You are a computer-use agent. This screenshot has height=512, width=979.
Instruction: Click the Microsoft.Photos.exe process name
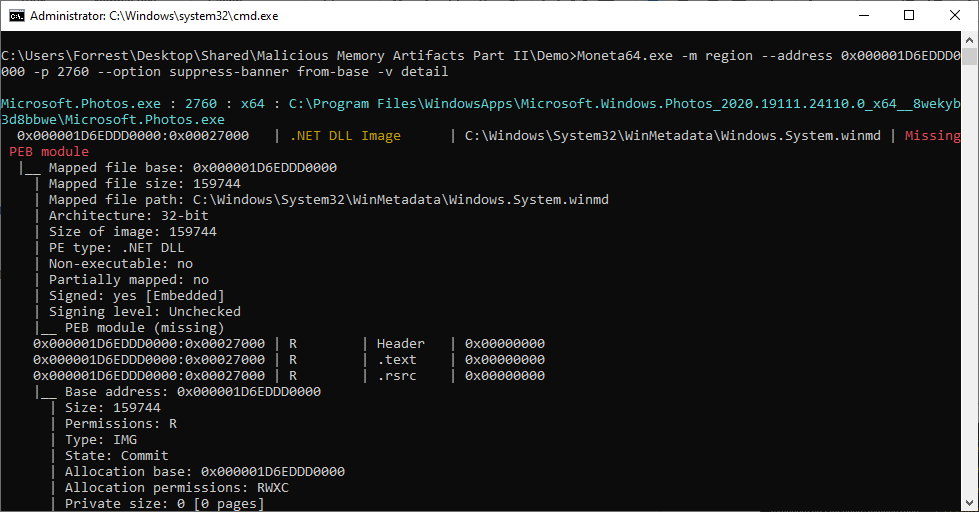point(81,104)
